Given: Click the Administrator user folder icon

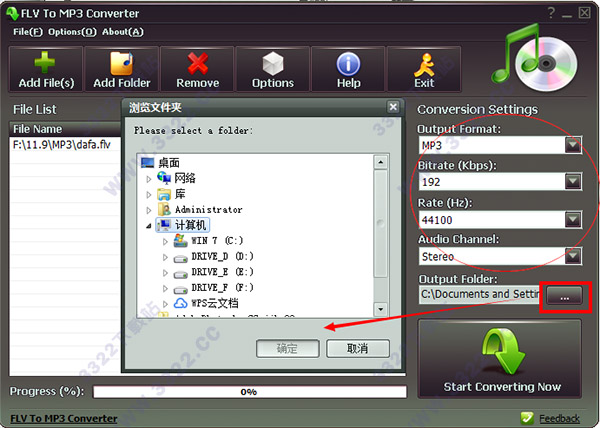Looking at the screenshot, I should point(164,209).
